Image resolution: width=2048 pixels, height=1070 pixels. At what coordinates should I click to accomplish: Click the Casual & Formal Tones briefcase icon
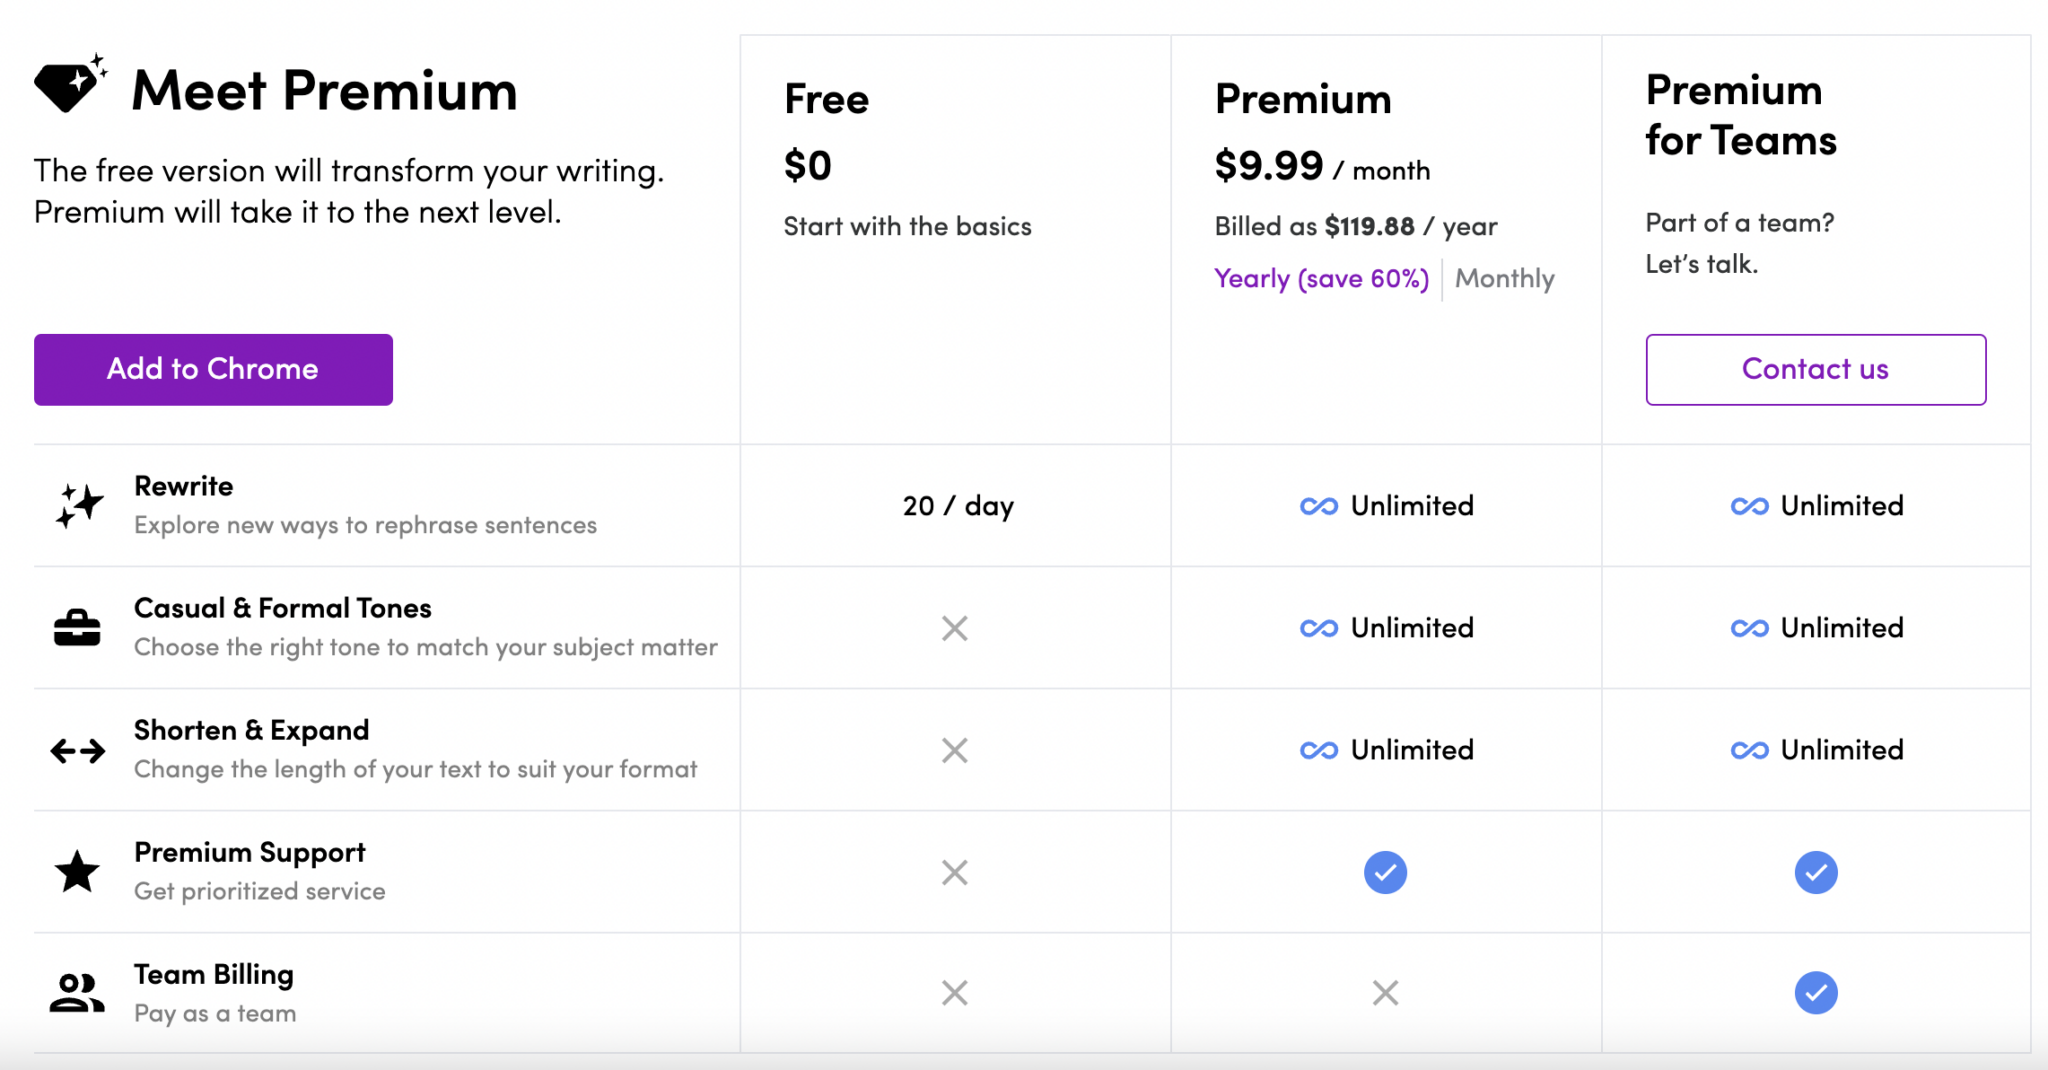77,627
